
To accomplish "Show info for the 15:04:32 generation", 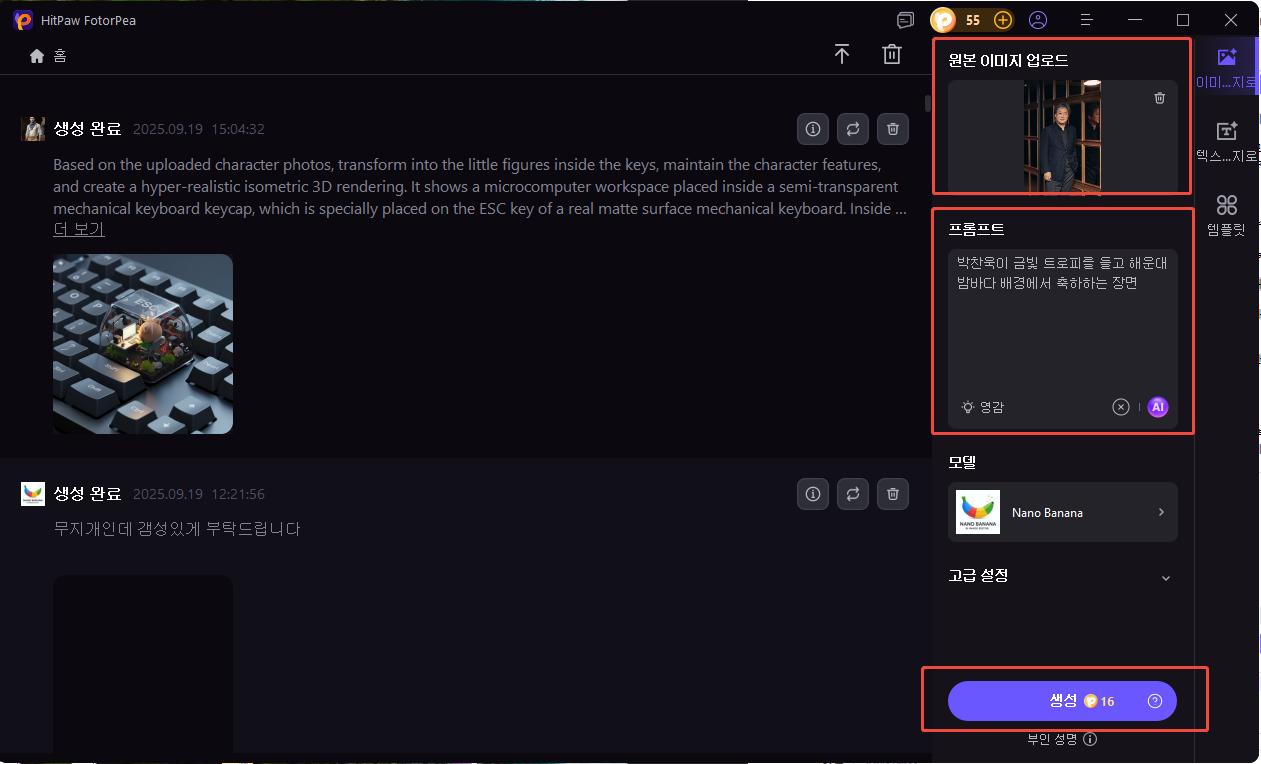I will [x=813, y=129].
